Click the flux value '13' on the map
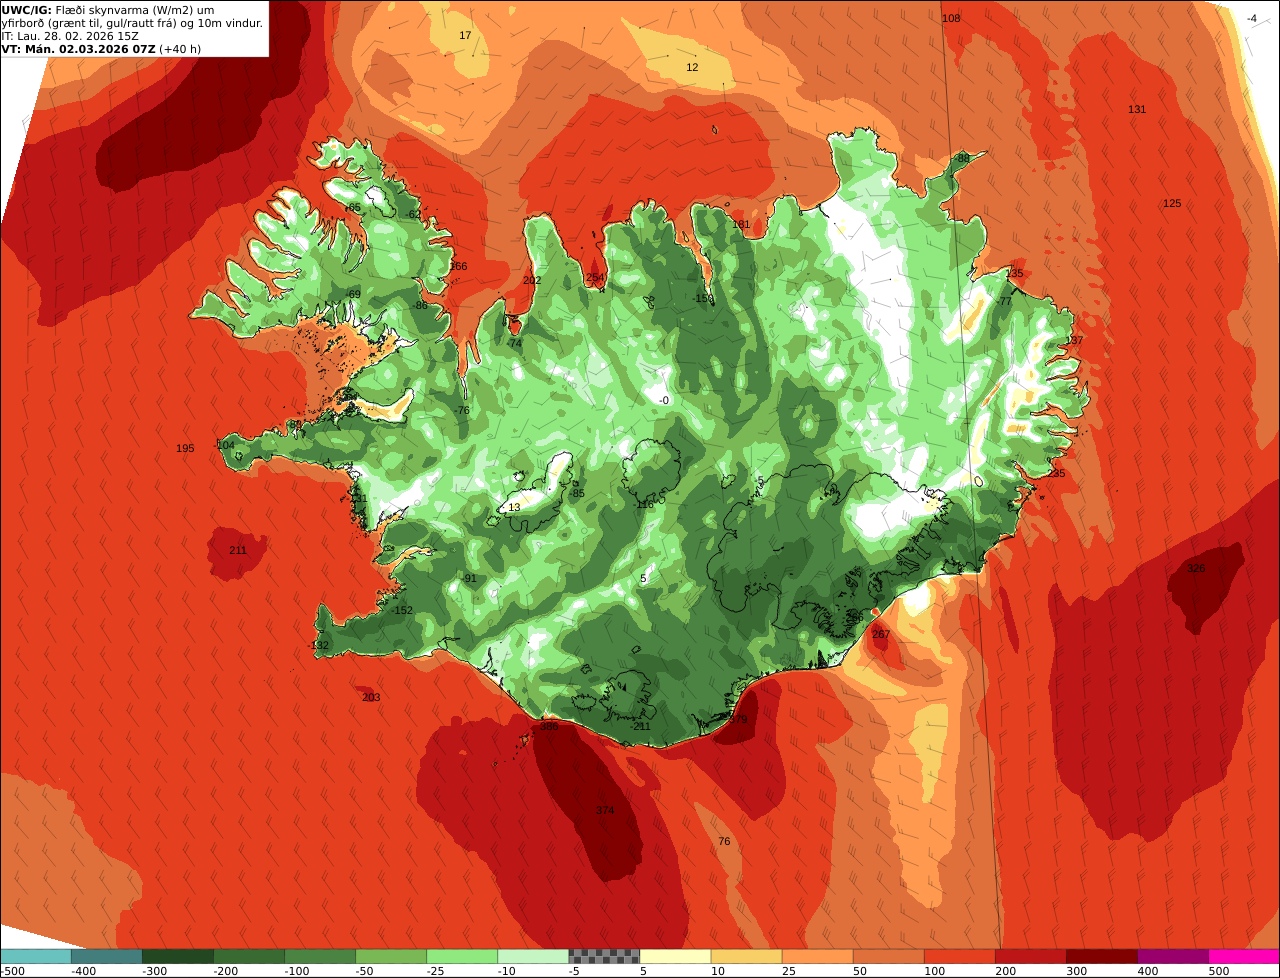The image size is (1280, 978). [x=514, y=507]
